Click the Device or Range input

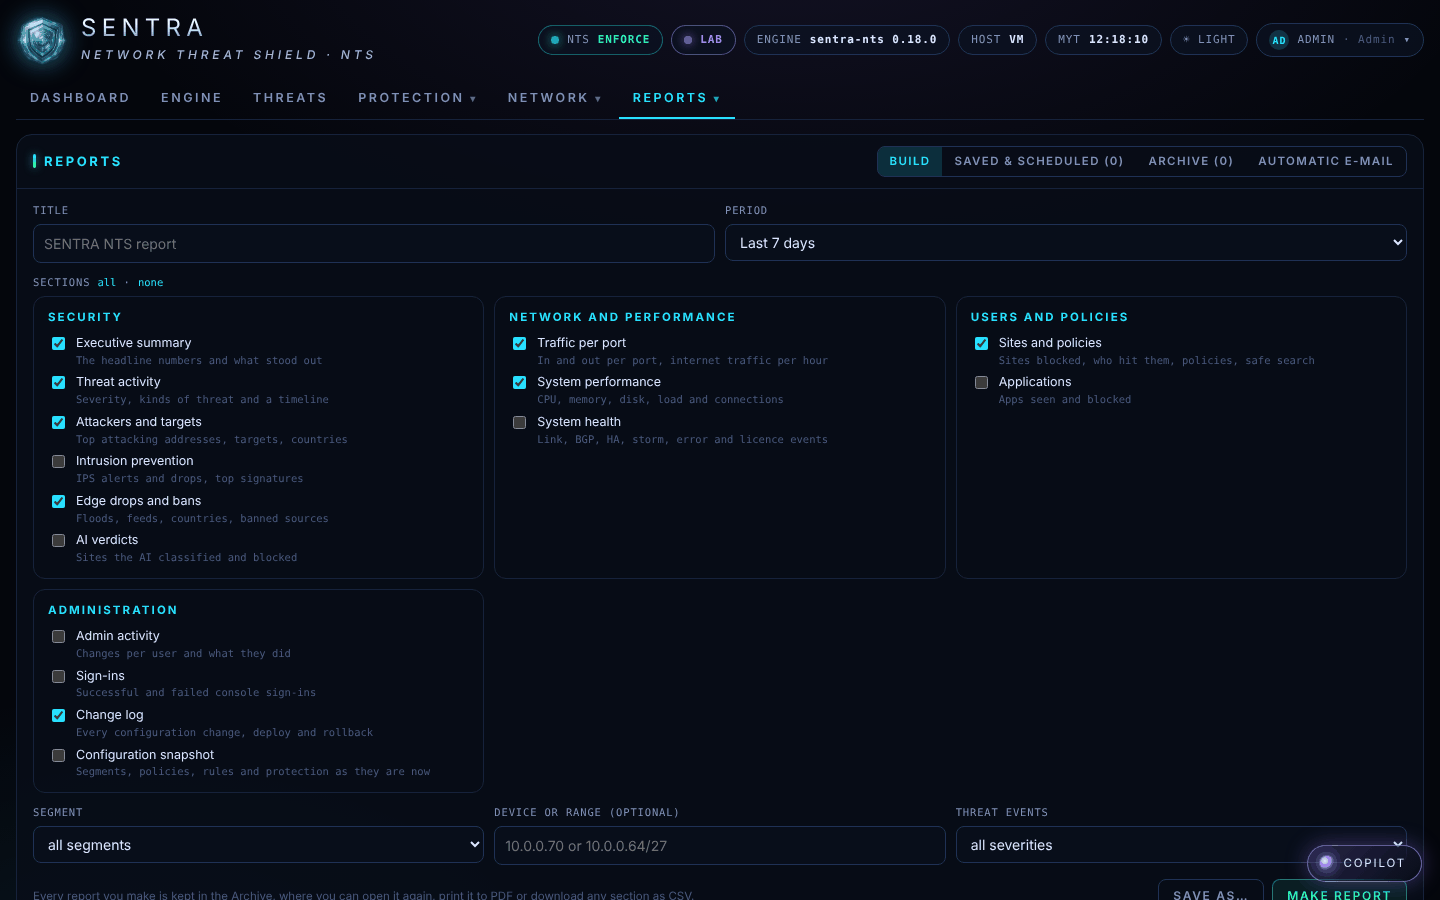tap(720, 846)
